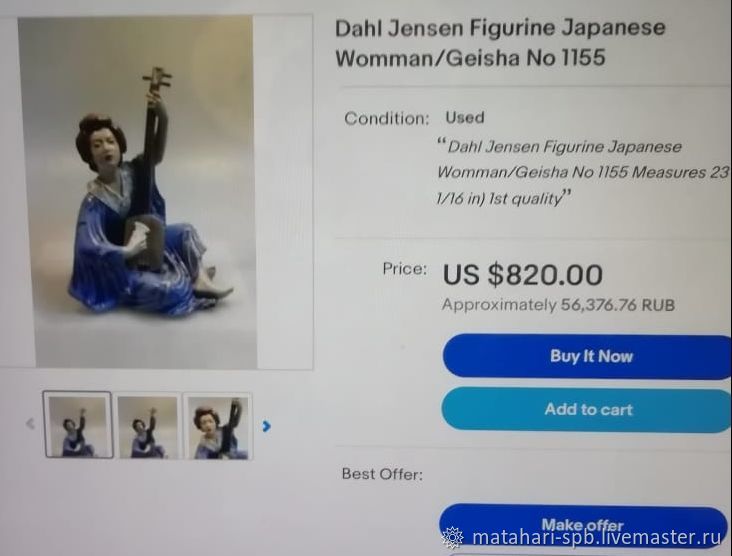Go back with left thumbnail arrow
Image resolution: width=732 pixels, height=556 pixels.
30,424
